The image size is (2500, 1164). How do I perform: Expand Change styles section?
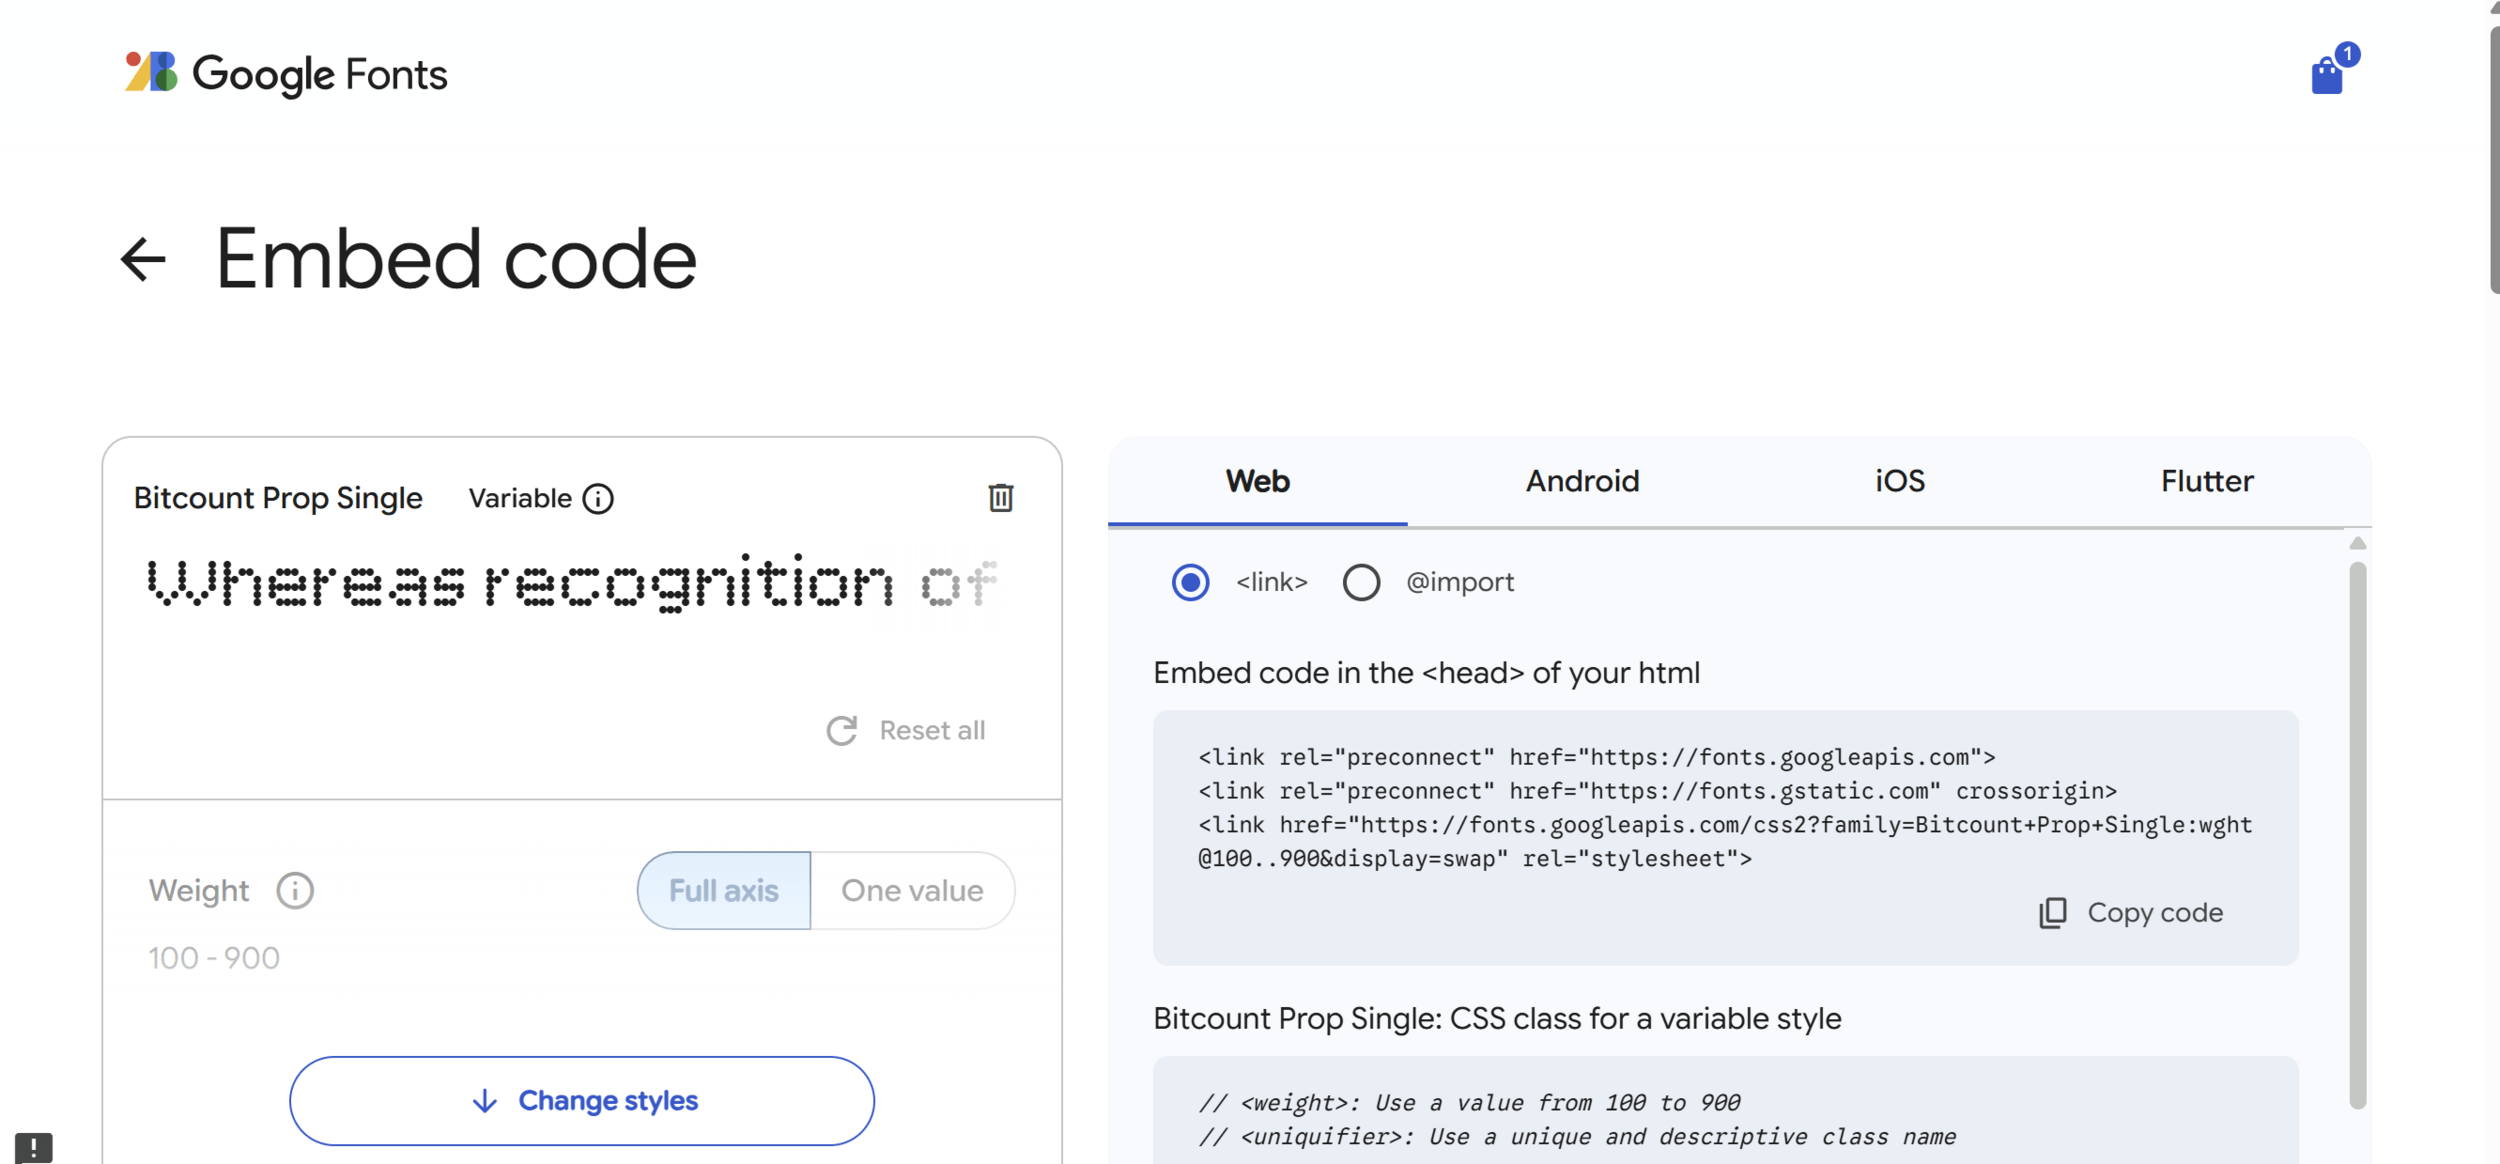[x=582, y=1100]
